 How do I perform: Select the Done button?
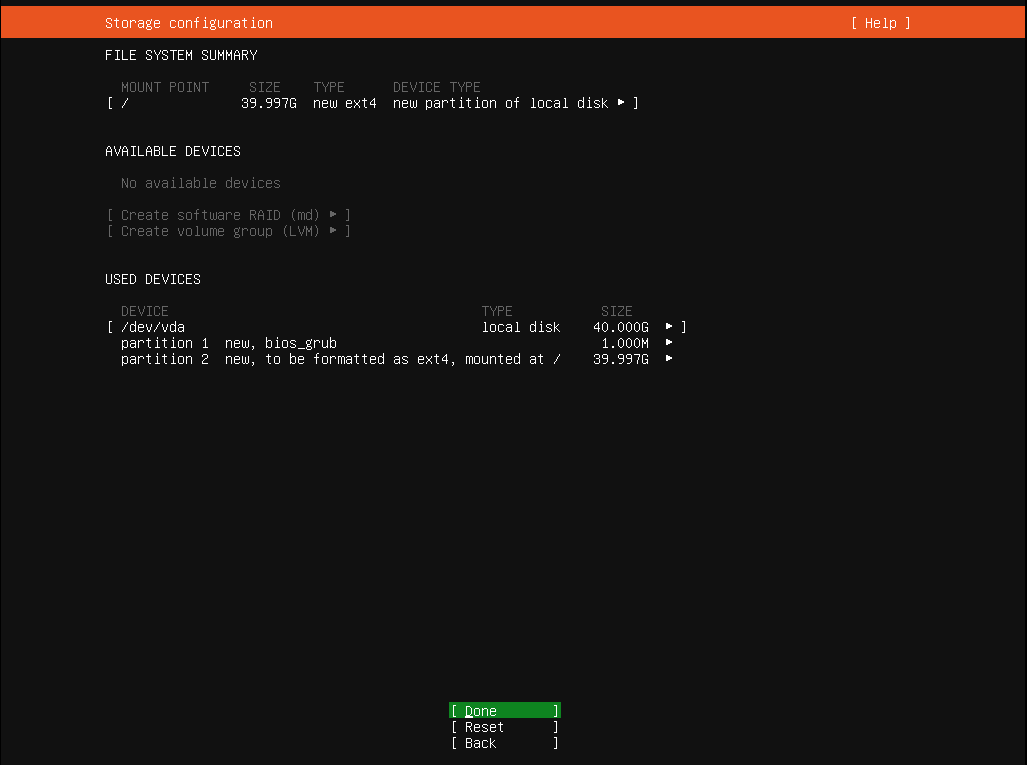504,710
